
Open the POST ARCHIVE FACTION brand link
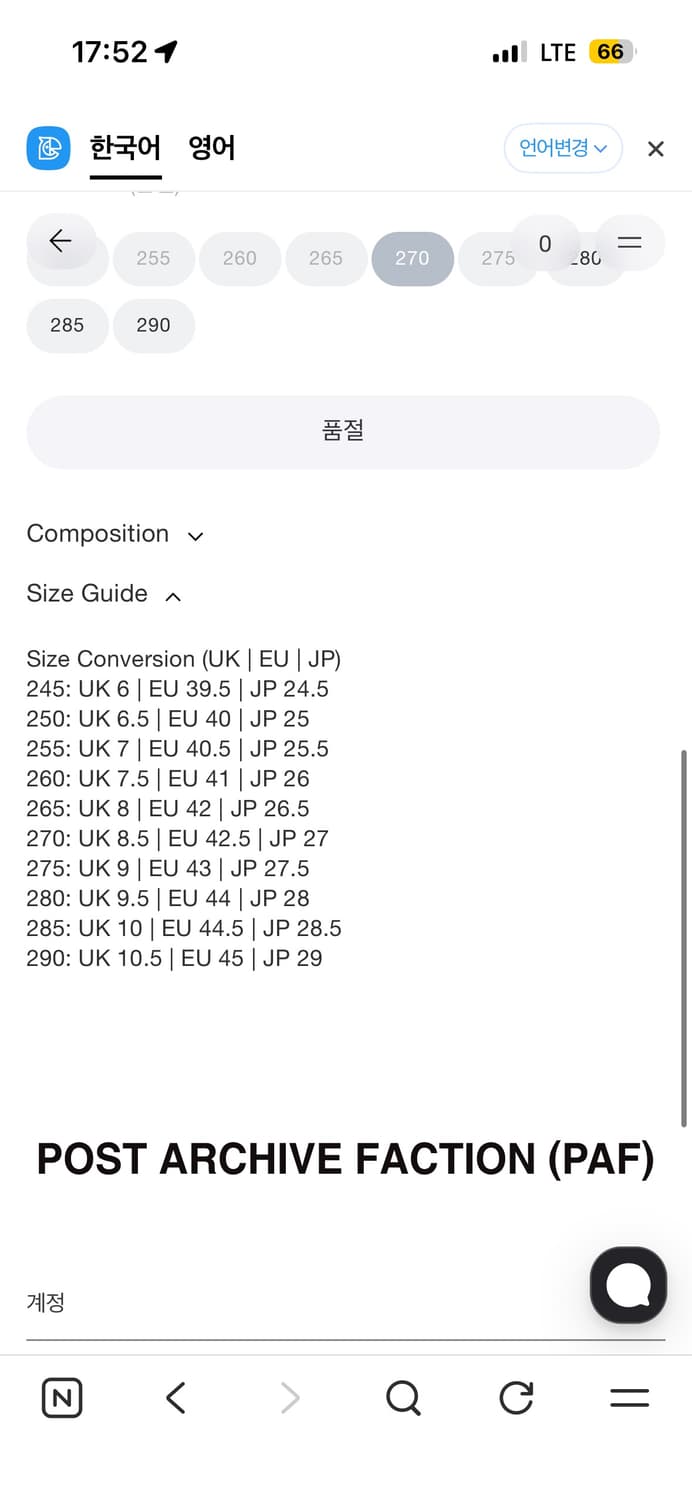tap(345, 1158)
